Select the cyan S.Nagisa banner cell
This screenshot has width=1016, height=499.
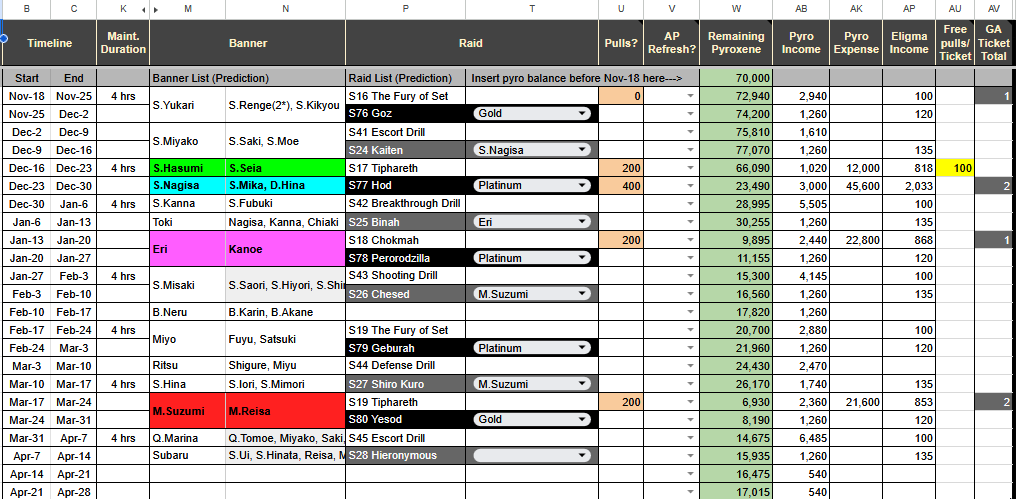click(x=187, y=186)
